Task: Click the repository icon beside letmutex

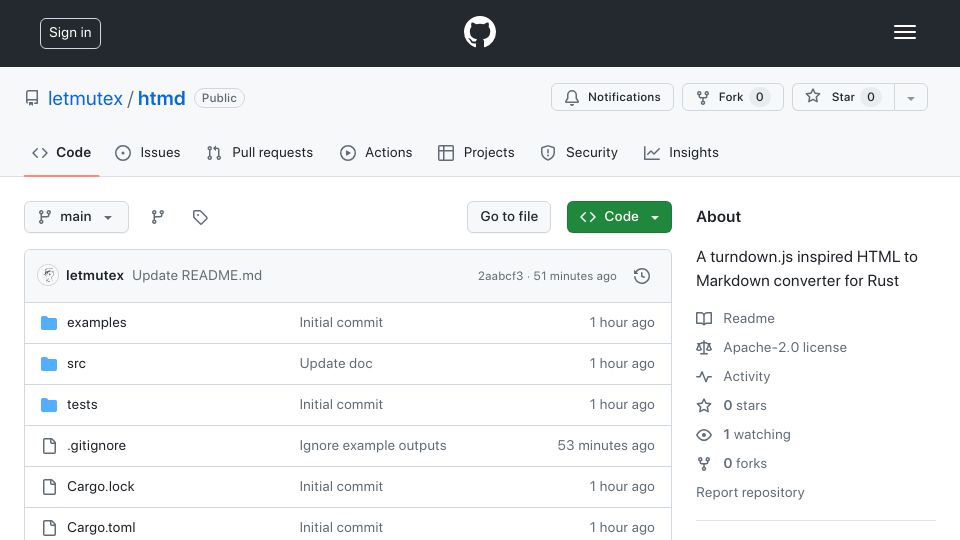Action: click(x=32, y=98)
